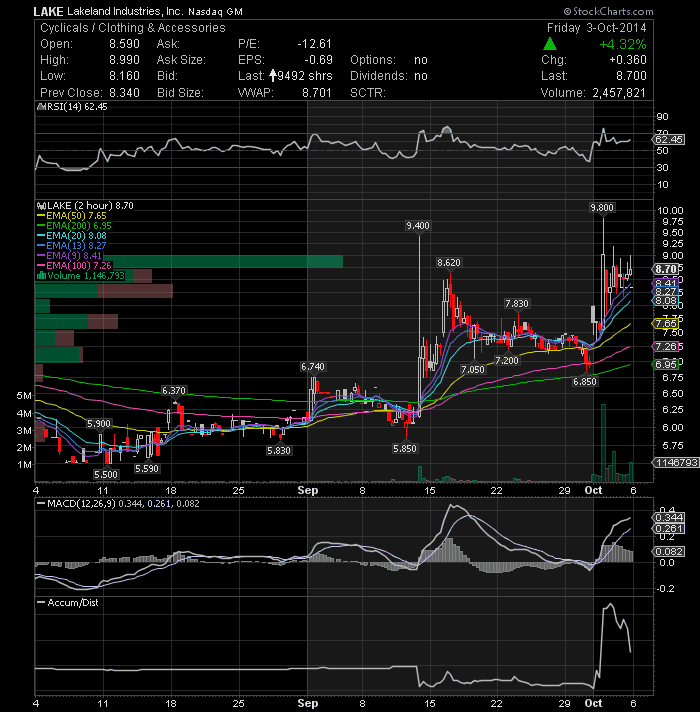Click the 5.900 price label
Image resolution: width=700 pixels, height=712 pixels.
point(99,424)
